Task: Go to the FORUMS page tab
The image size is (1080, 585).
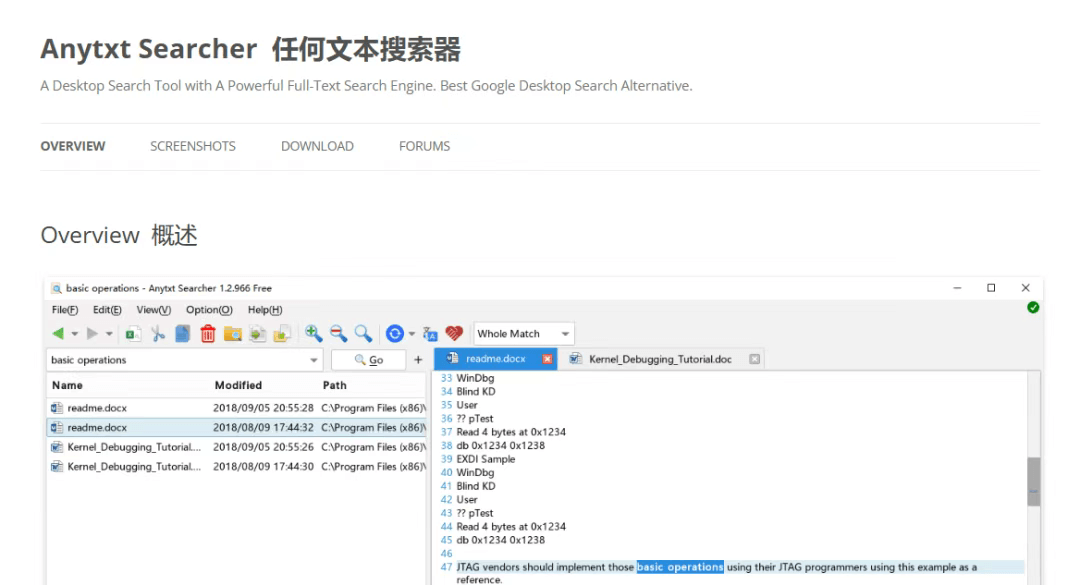Action: [424, 146]
